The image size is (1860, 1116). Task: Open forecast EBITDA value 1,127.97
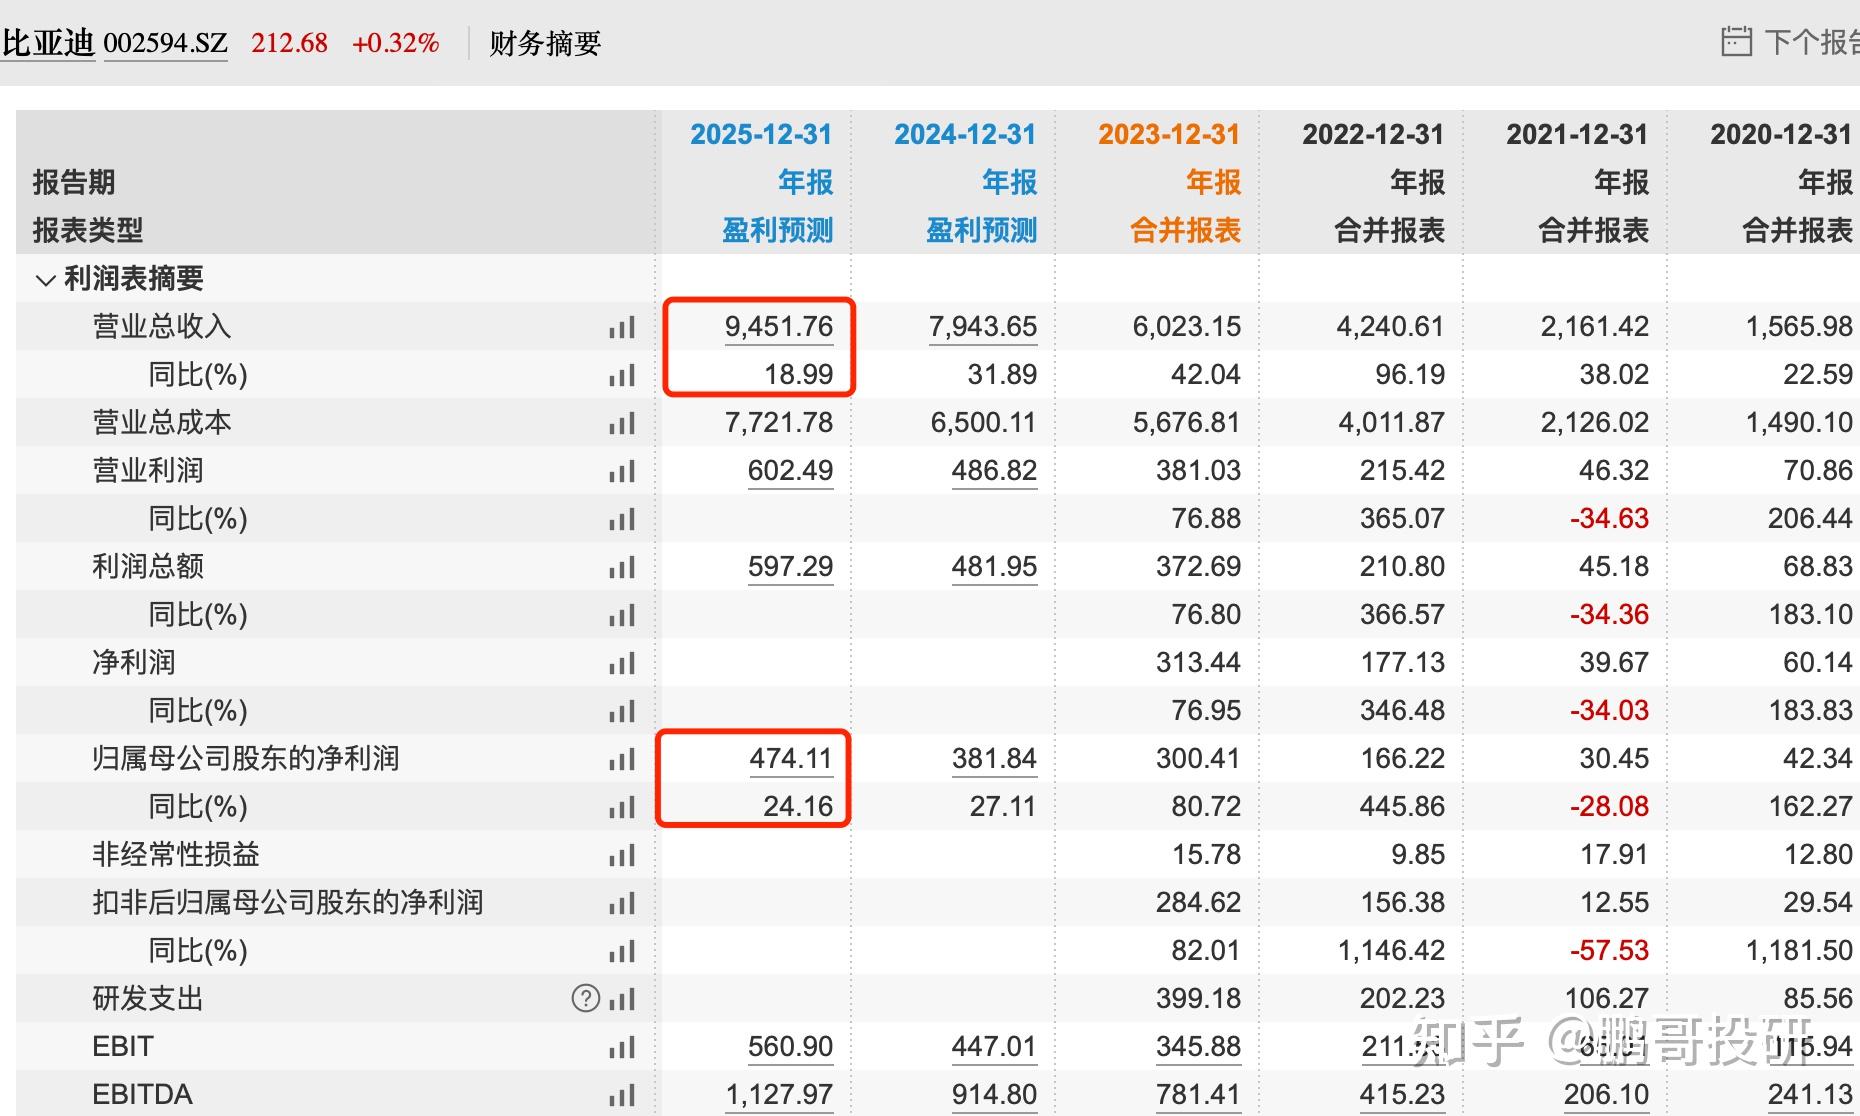[x=779, y=1095]
